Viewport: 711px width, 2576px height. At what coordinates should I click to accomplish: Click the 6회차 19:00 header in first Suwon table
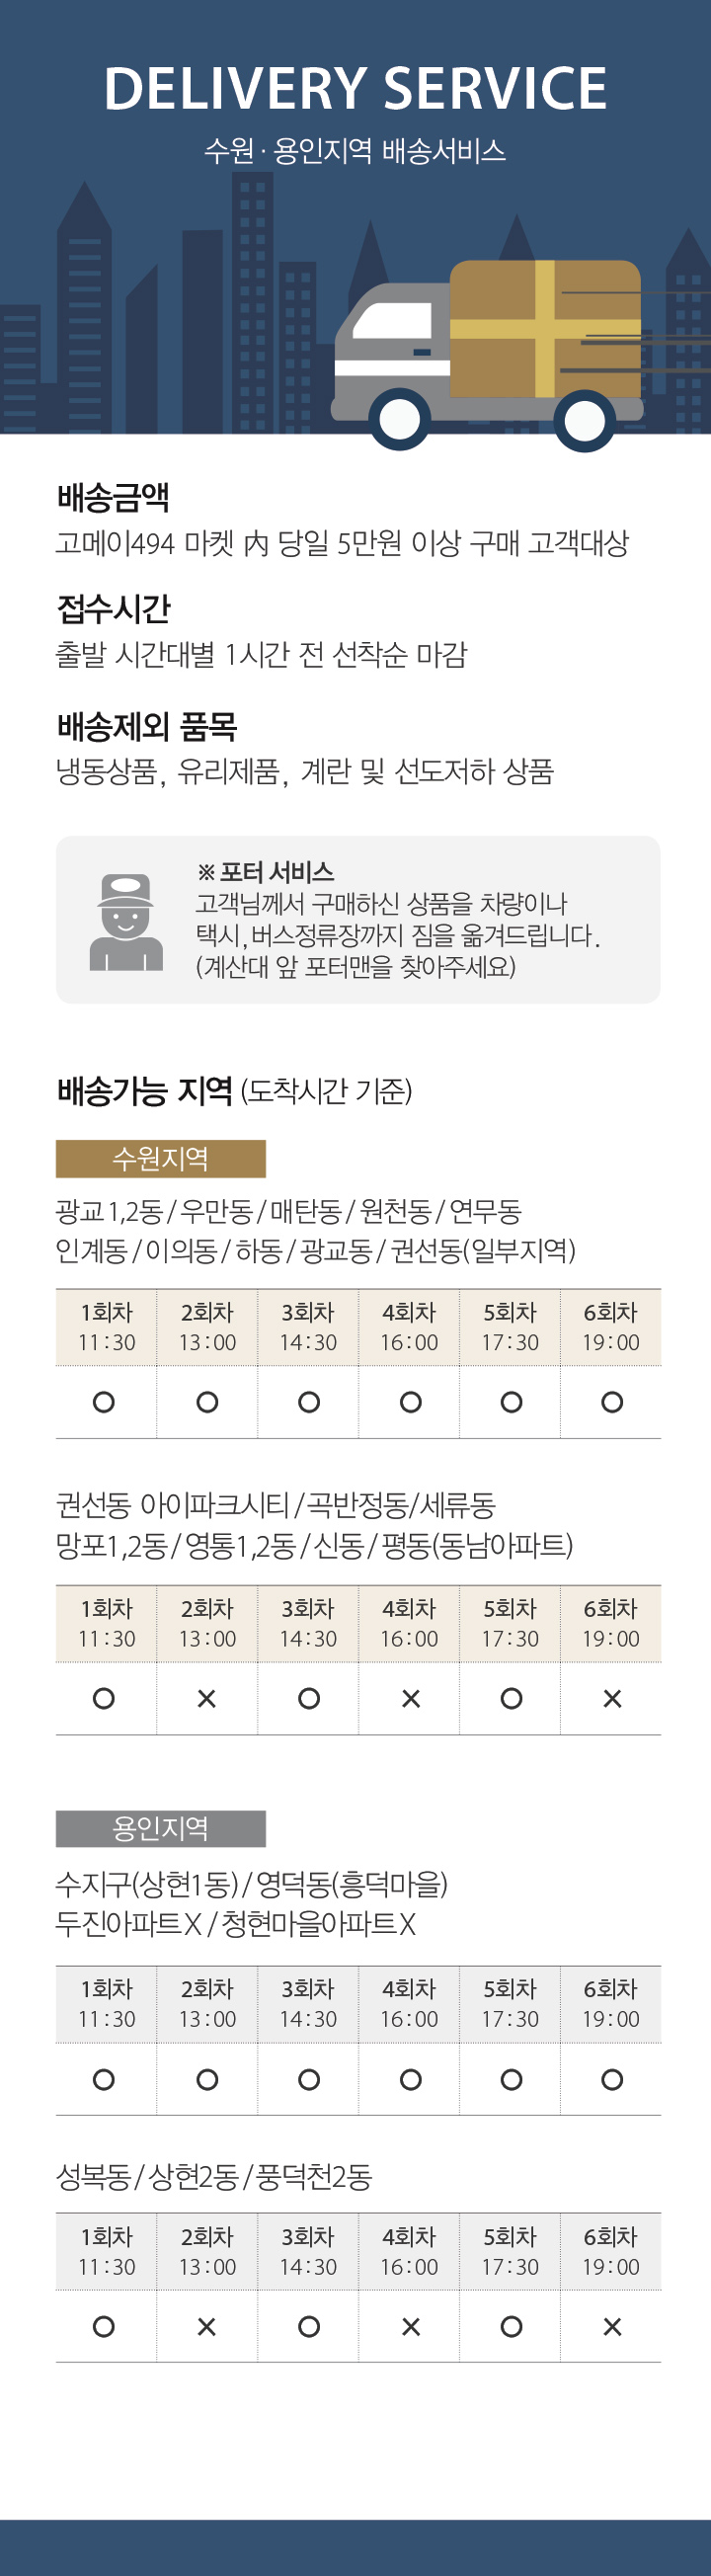611,1327
